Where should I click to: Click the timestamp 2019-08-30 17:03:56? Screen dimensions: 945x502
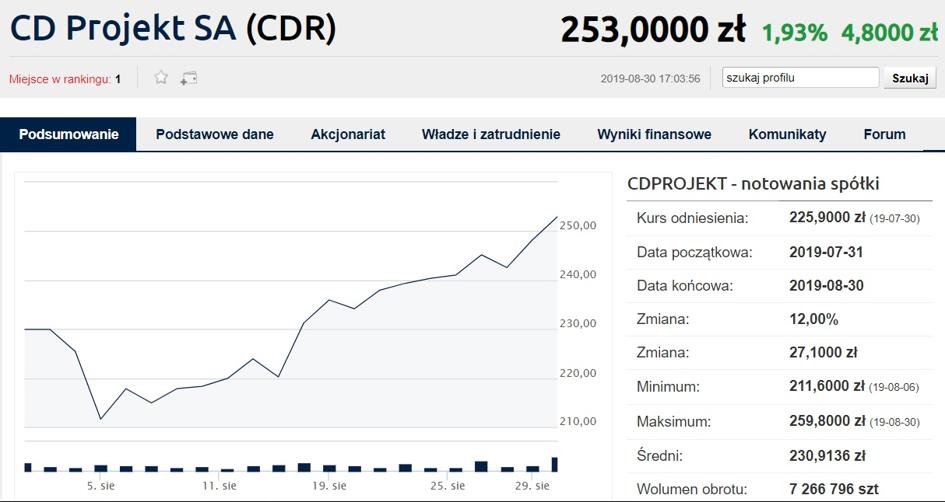(x=650, y=79)
